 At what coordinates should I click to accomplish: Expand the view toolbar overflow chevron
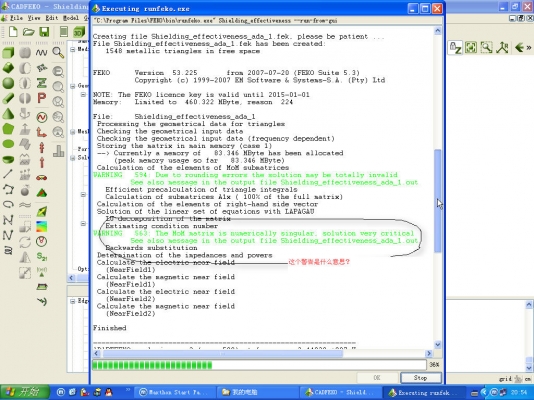(529, 47)
